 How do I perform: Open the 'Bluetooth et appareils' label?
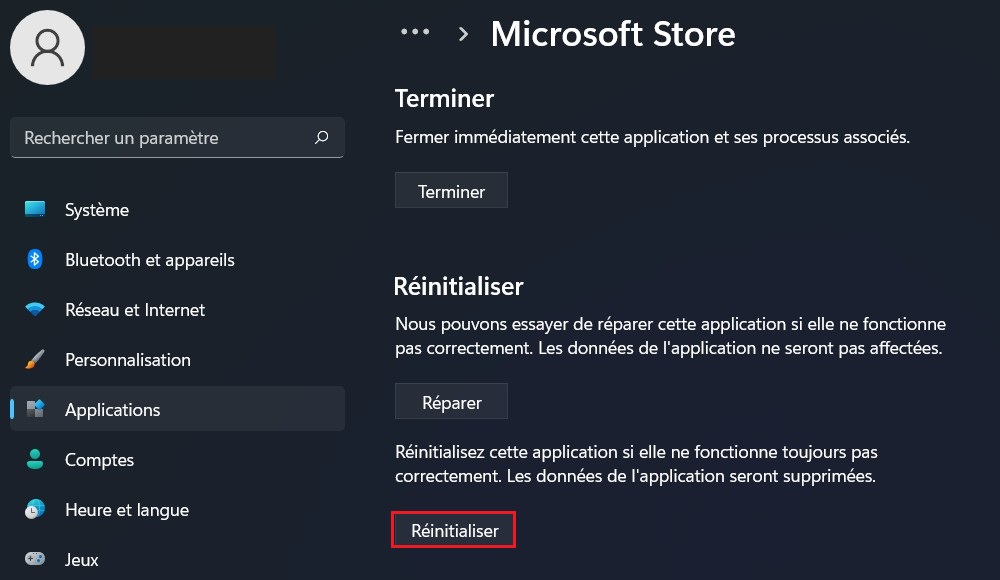click(150, 260)
